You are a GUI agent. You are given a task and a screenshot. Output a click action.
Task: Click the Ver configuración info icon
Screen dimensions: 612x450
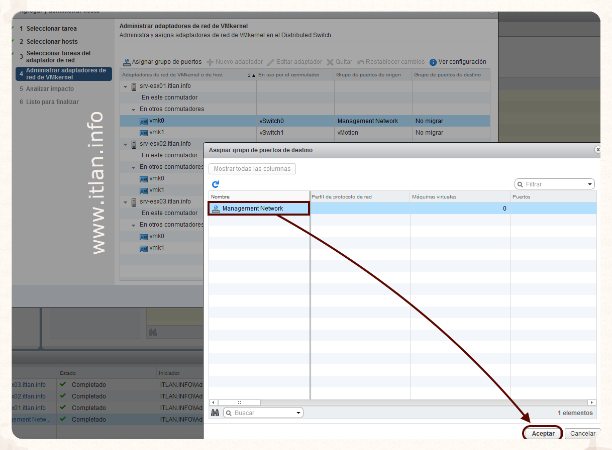(x=433, y=62)
